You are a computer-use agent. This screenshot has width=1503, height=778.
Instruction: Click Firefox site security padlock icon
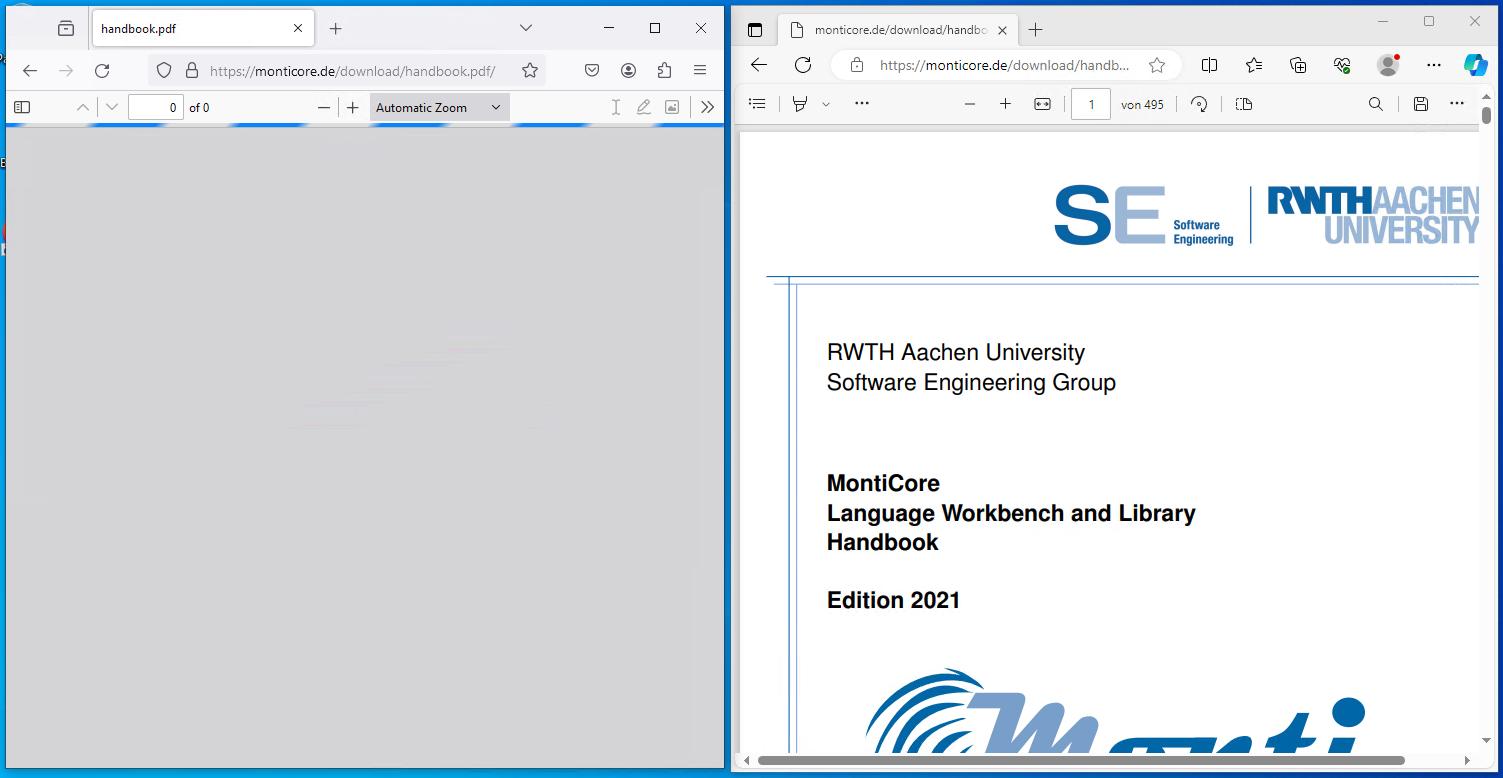coord(192,70)
